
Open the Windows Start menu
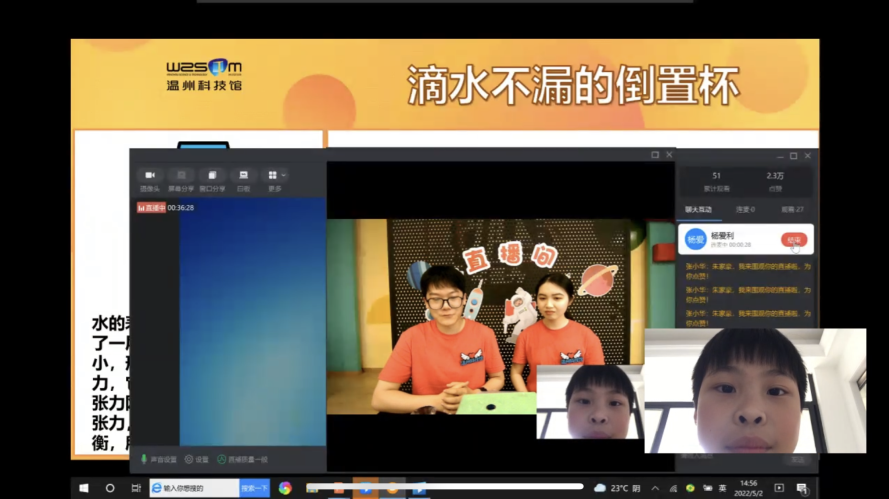pos(83,488)
